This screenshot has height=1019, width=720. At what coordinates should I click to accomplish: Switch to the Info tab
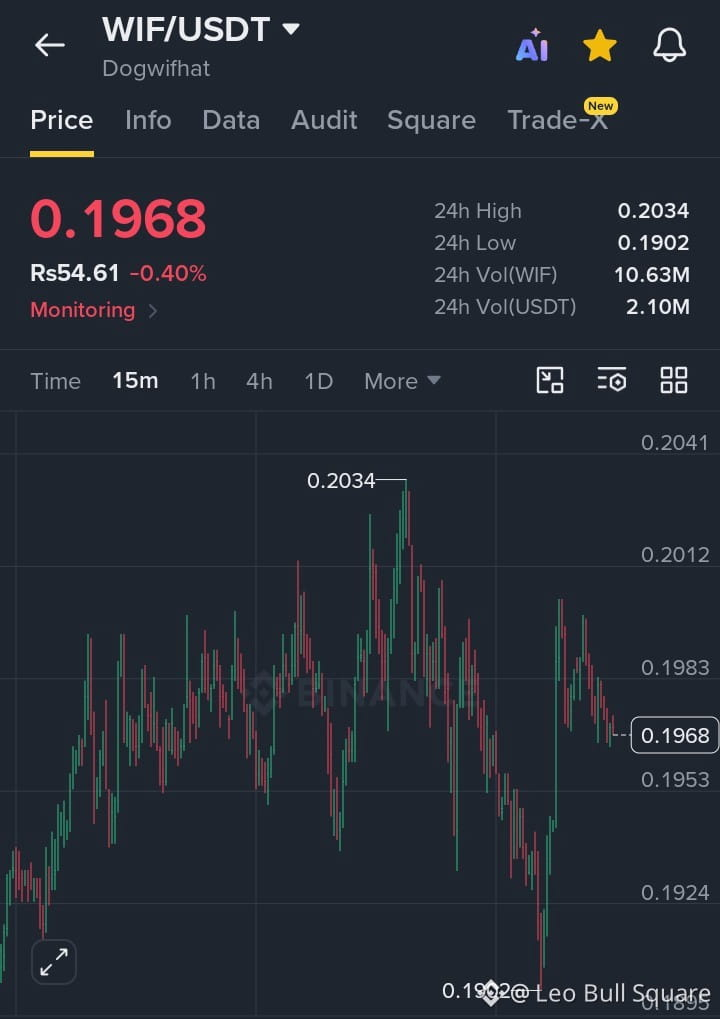click(x=148, y=120)
